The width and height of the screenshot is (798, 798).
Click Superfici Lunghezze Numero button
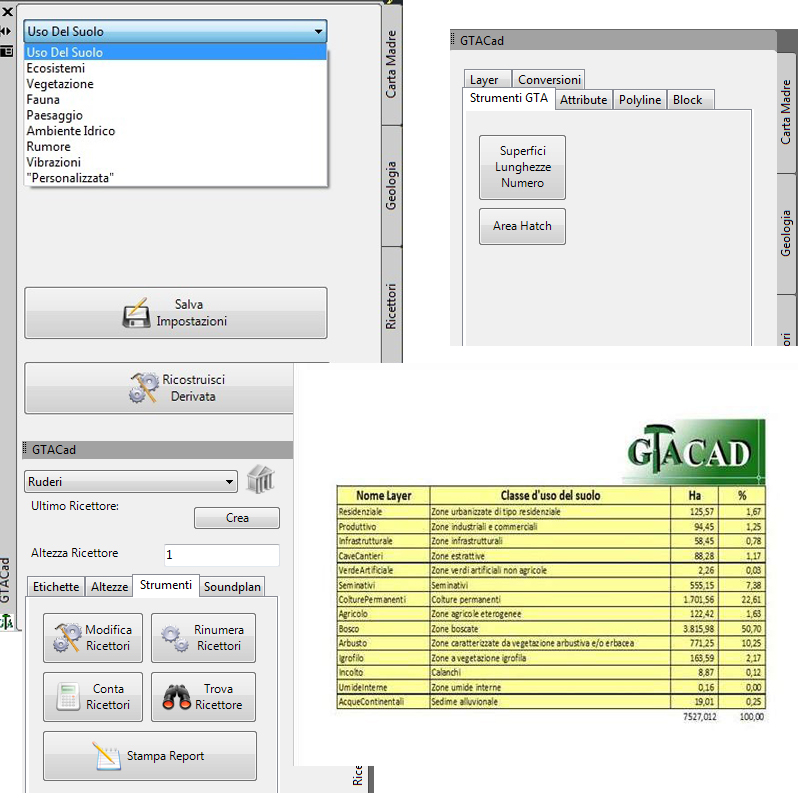click(x=522, y=167)
